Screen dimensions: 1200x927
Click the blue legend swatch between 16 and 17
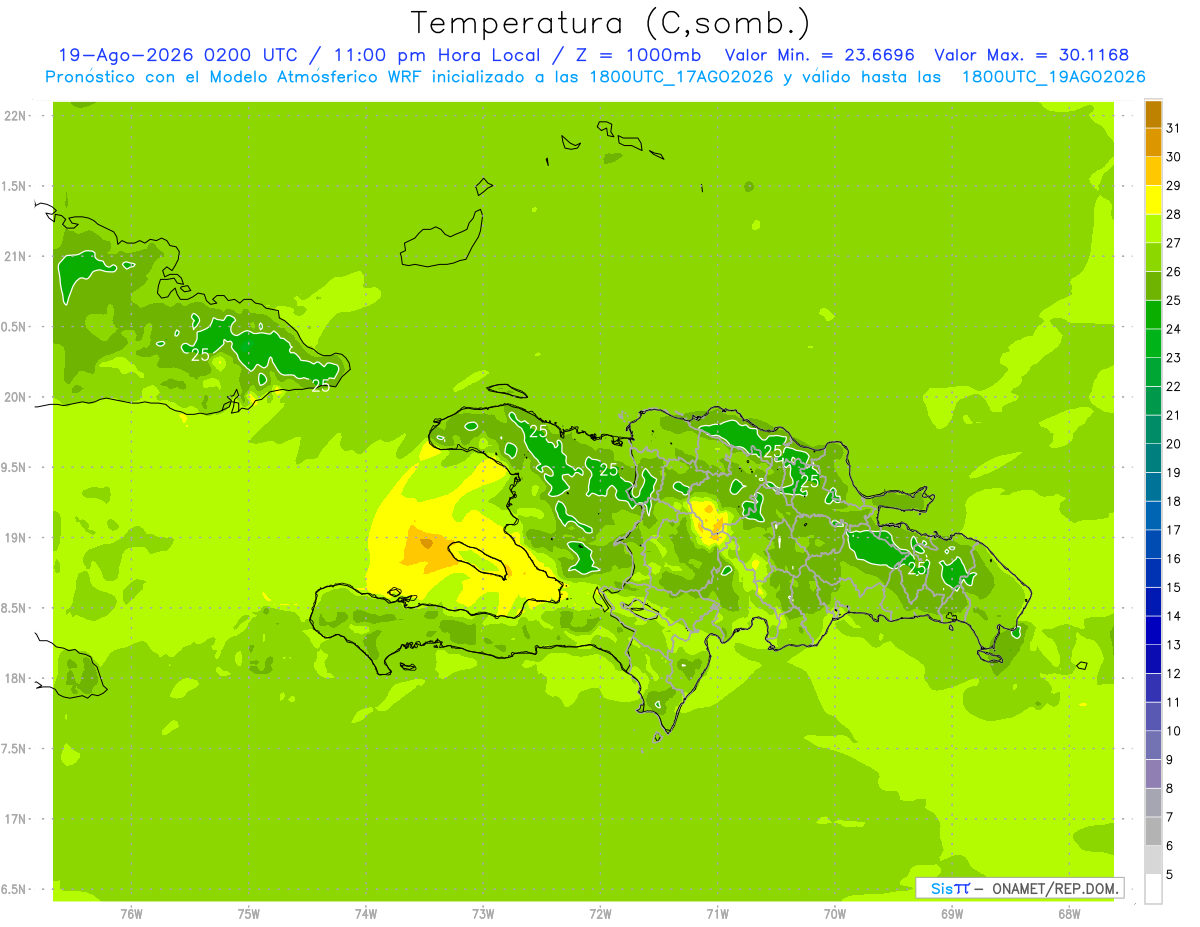tap(1153, 545)
